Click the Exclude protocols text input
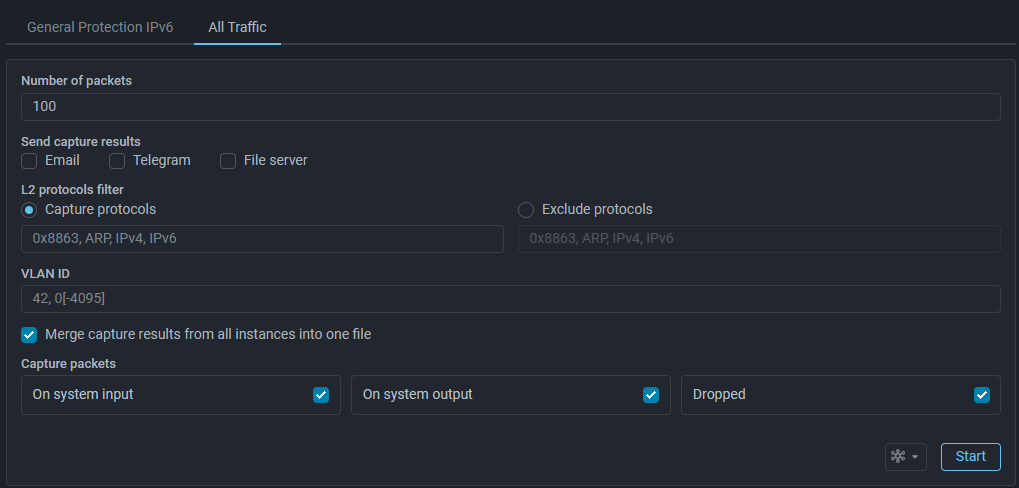The width and height of the screenshot is (1019, 488). [759, 239]
